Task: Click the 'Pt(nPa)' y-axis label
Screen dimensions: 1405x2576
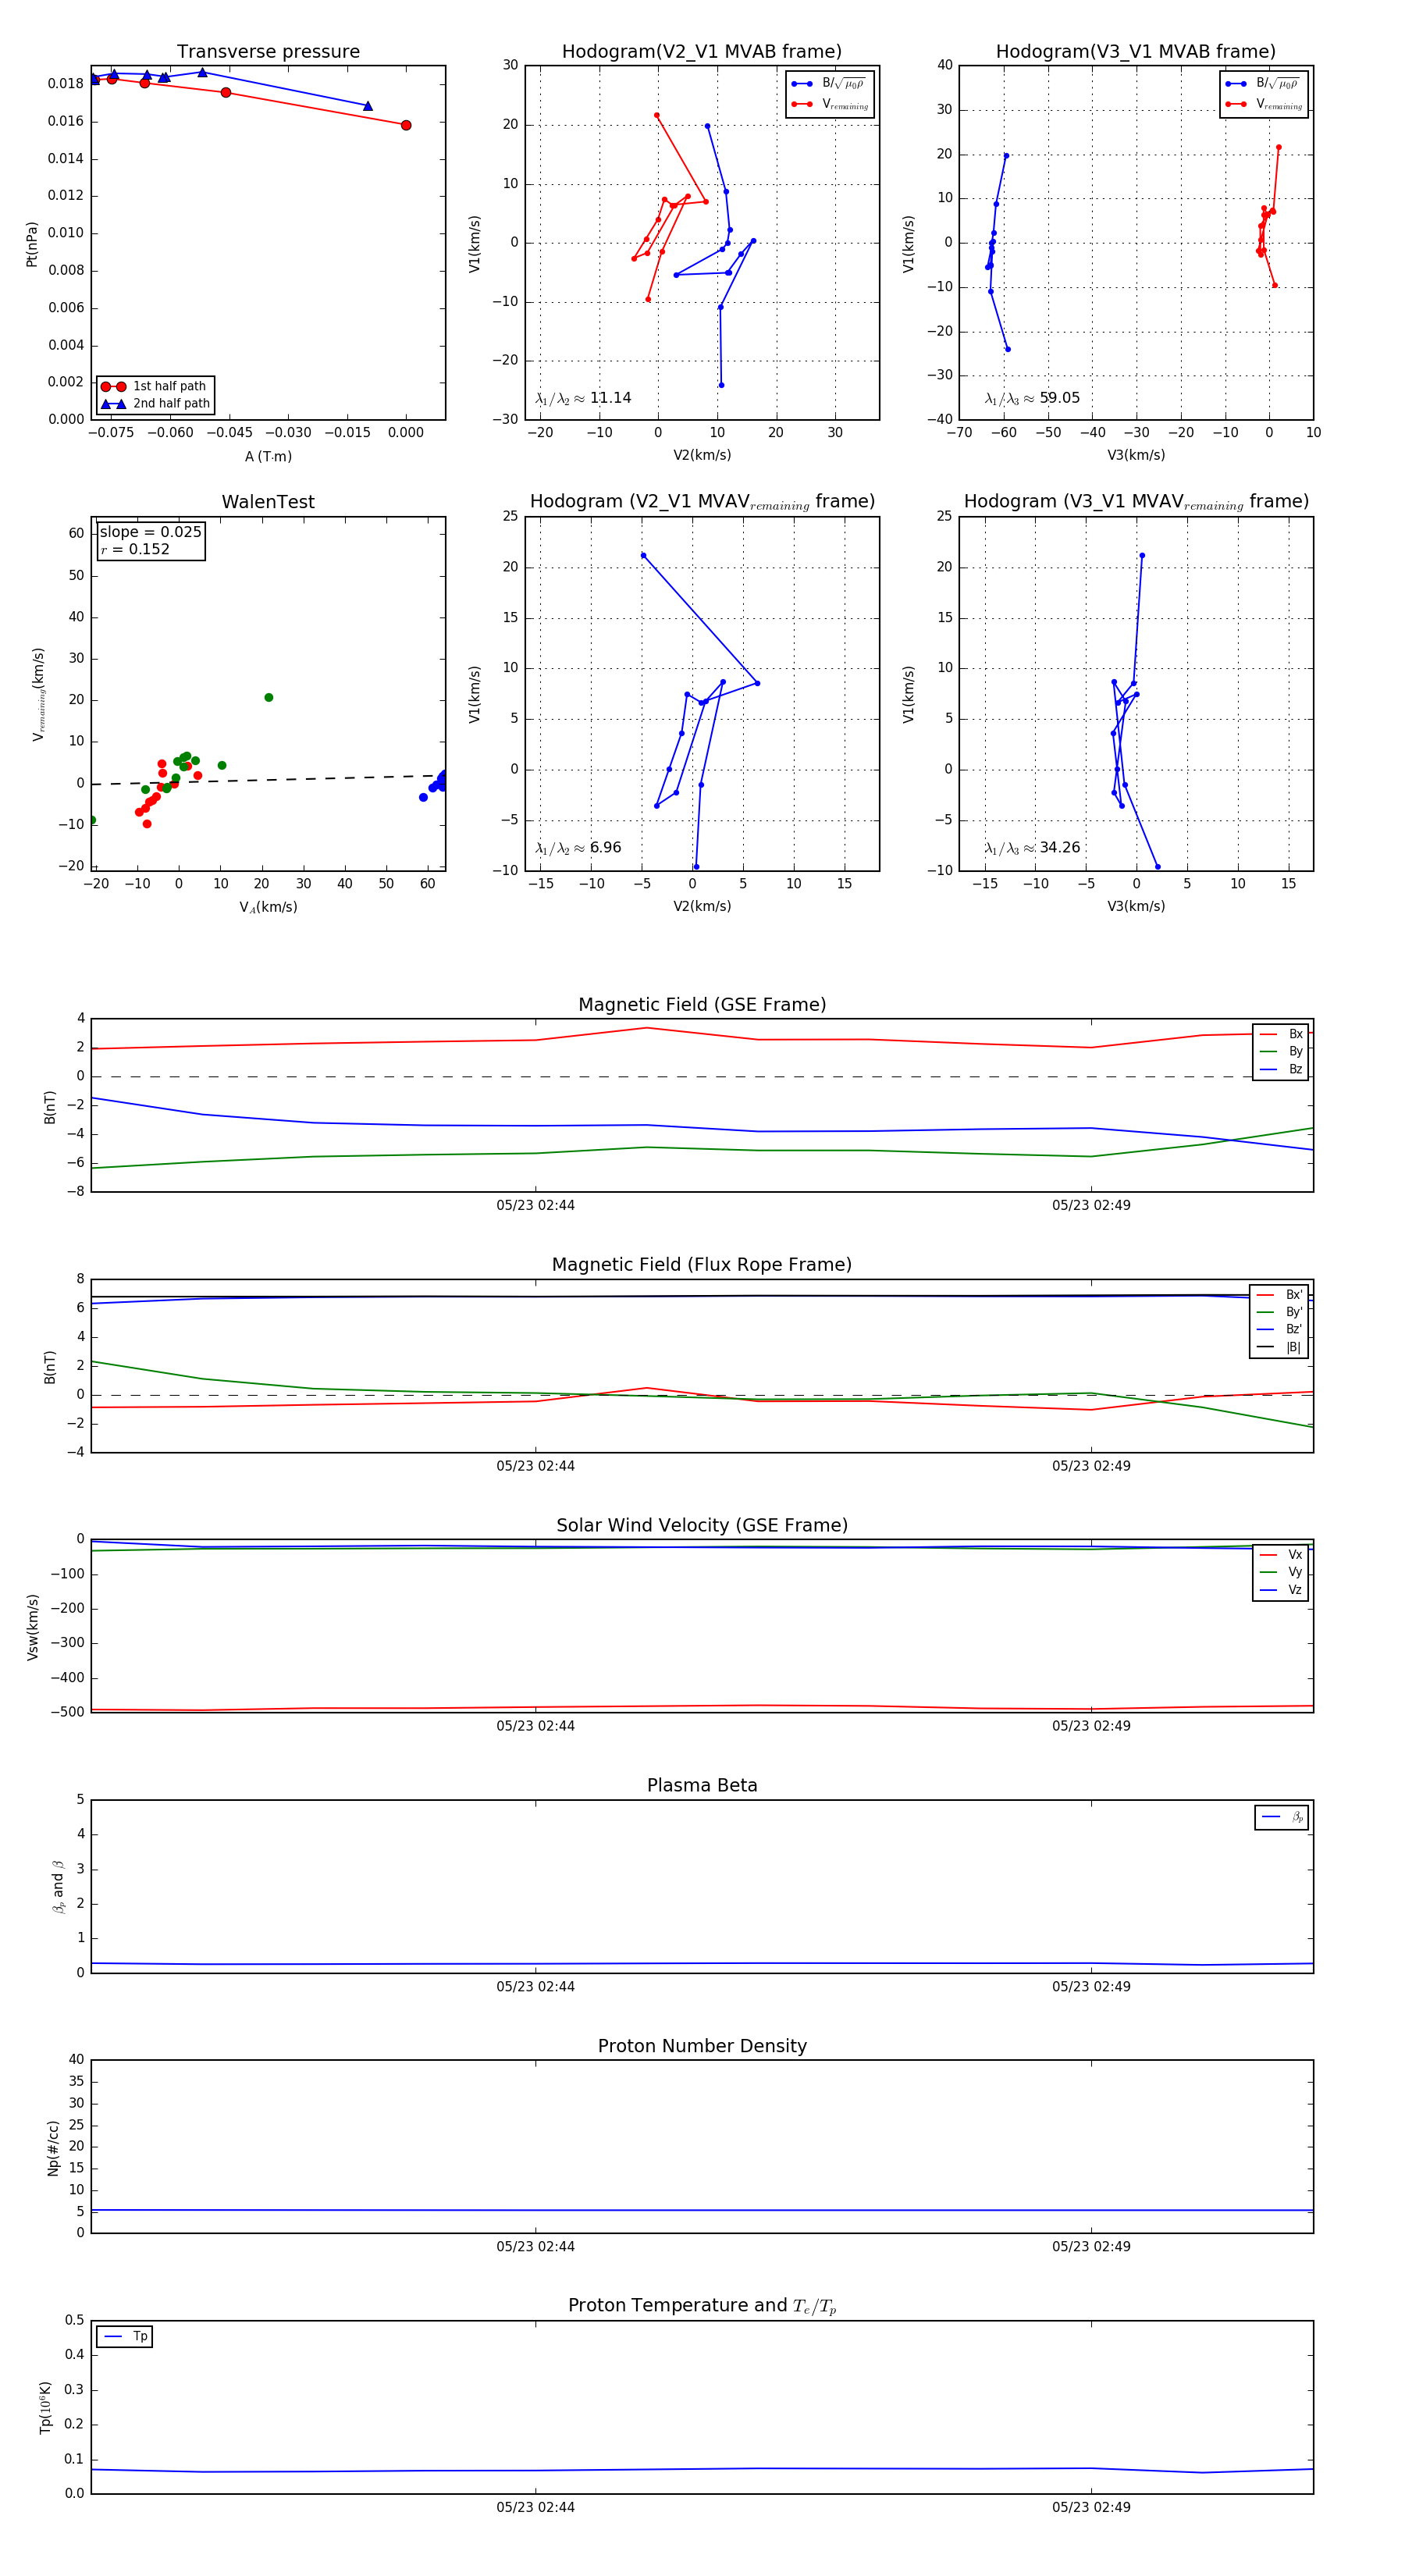Action: (x=32, y=243)
